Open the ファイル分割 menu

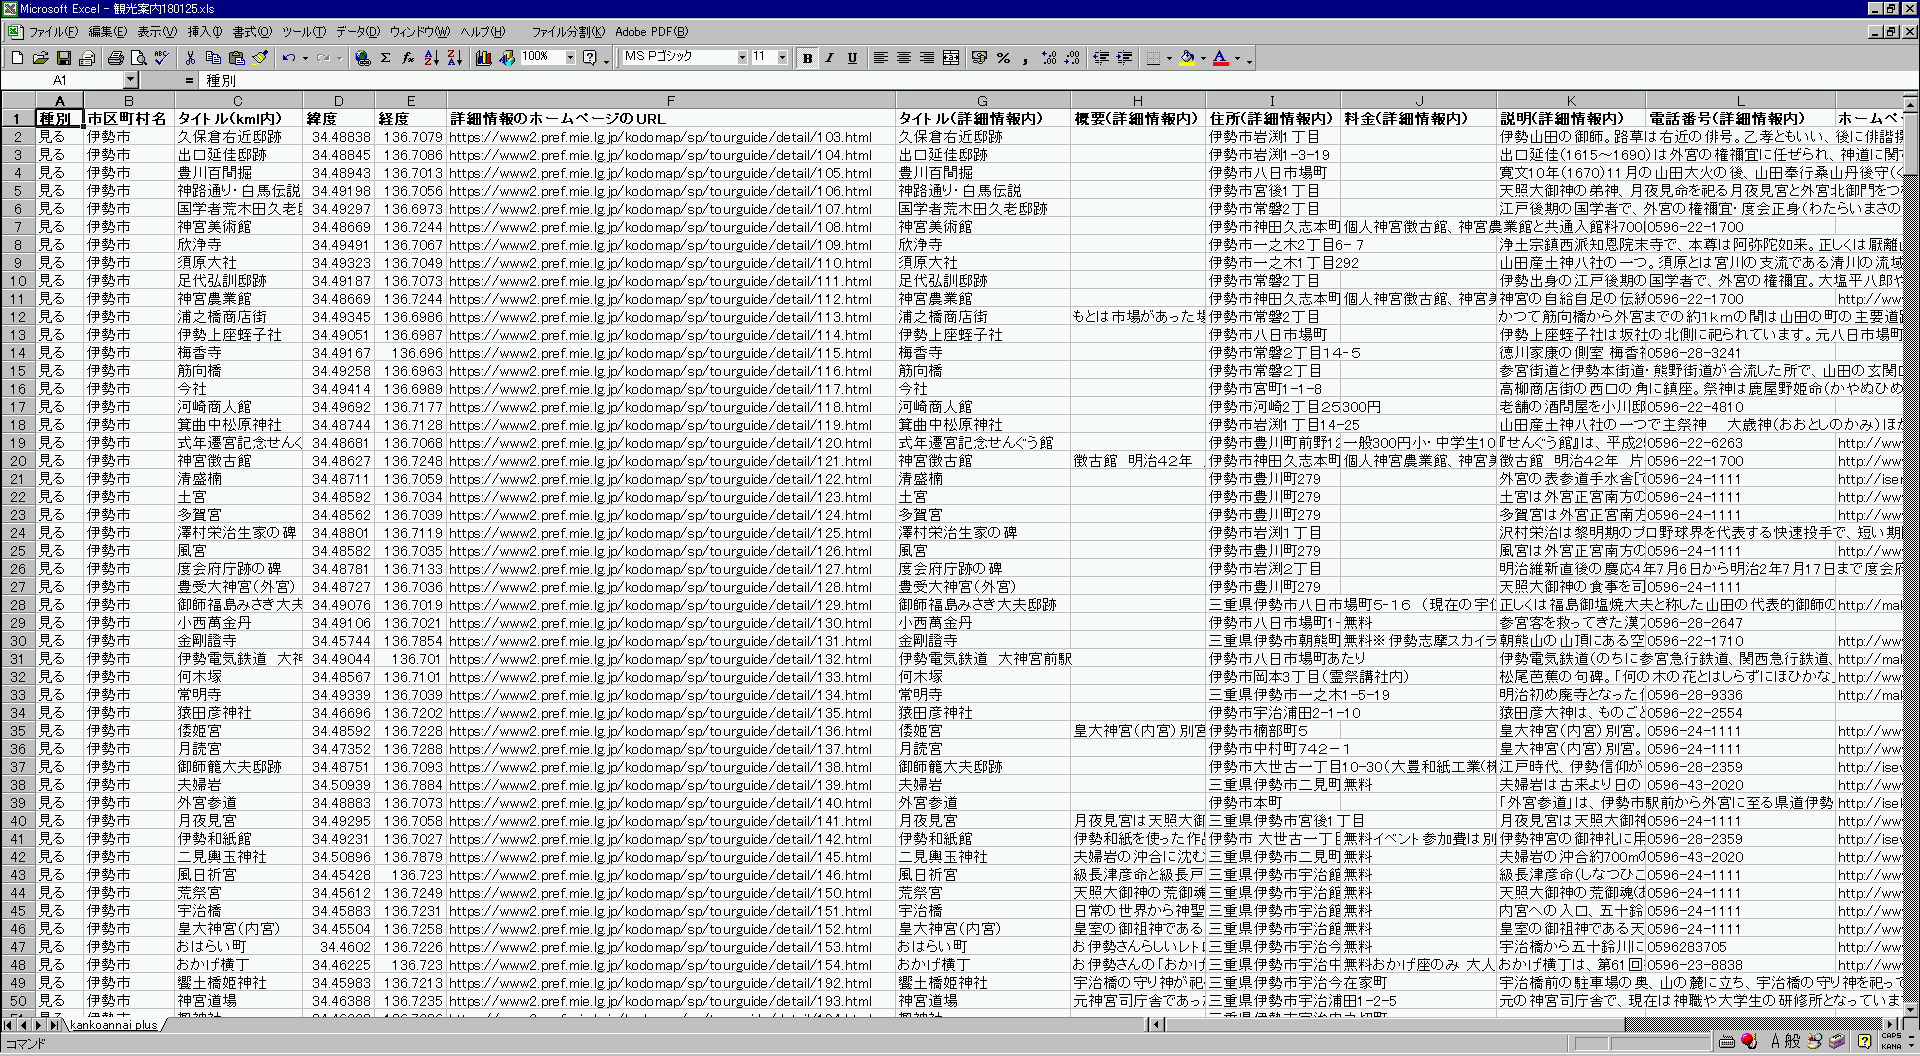(x=567, y=32)
